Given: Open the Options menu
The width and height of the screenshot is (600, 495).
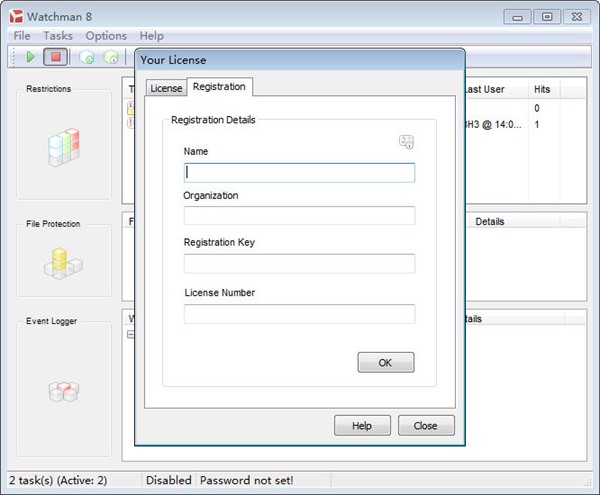Looking at the screenshot, I should 106,36.
